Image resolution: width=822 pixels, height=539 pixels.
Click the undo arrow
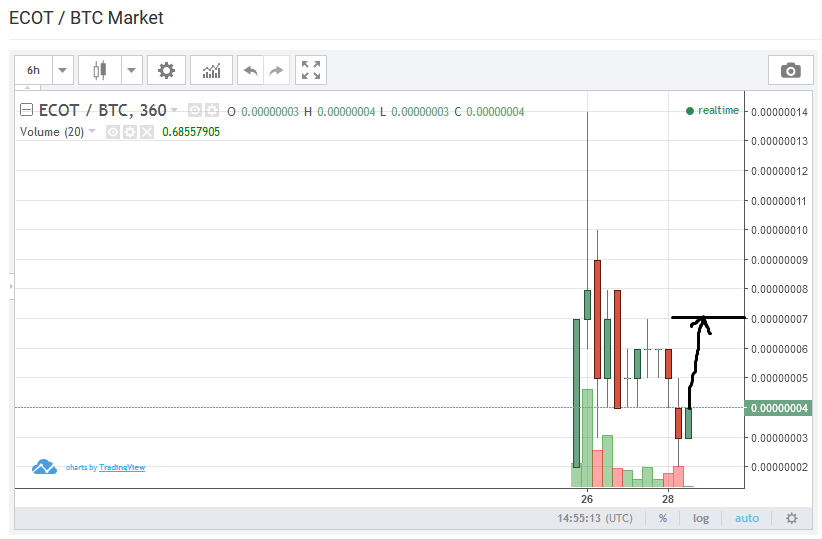click(x=251, y=70)
